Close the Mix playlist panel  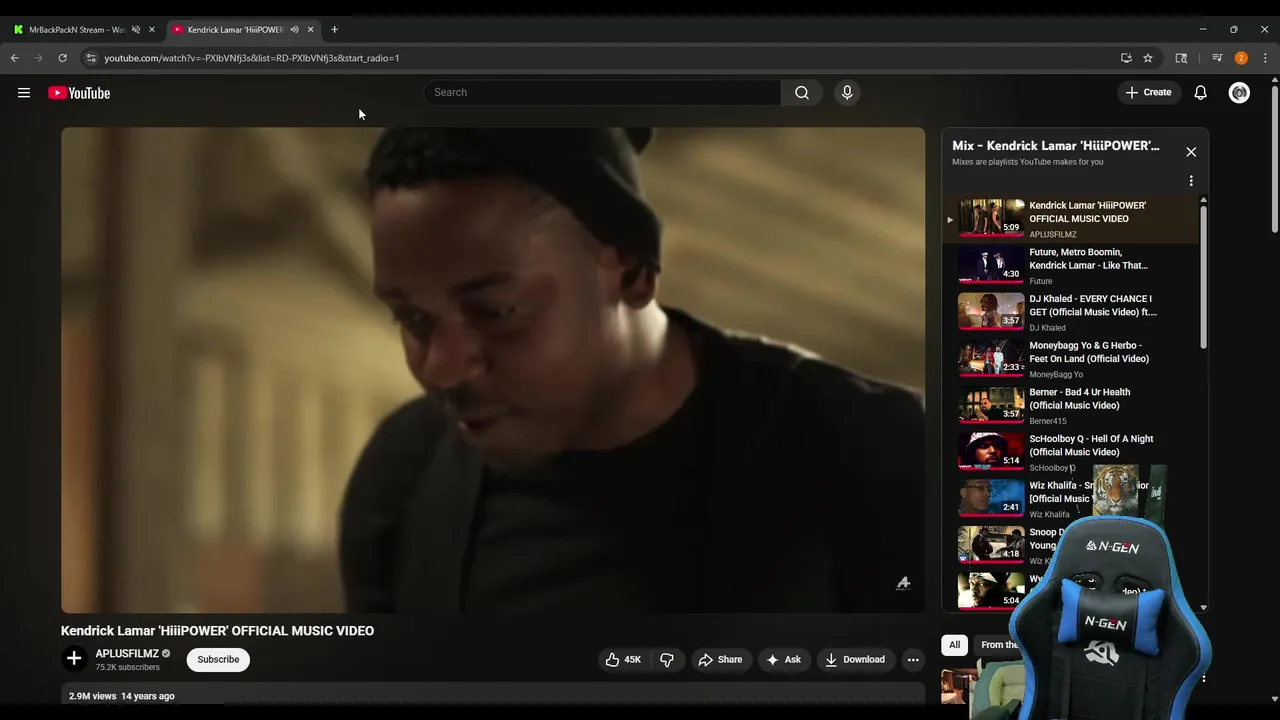point(1191,152)
